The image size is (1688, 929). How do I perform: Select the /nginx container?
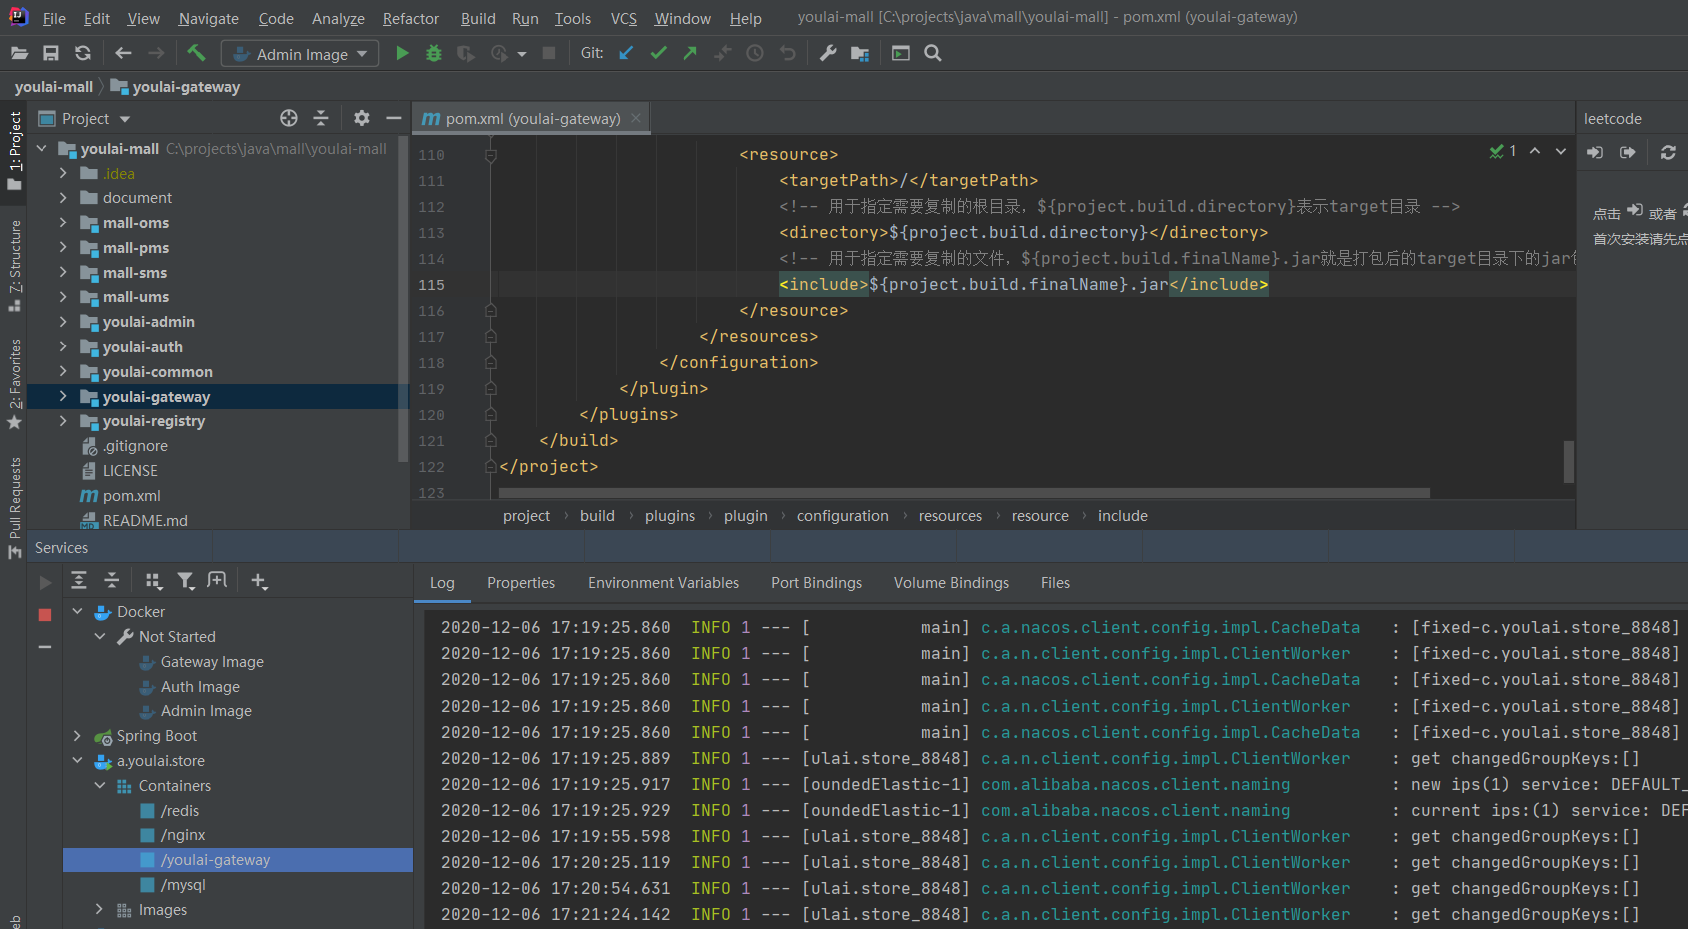[182, 835]
